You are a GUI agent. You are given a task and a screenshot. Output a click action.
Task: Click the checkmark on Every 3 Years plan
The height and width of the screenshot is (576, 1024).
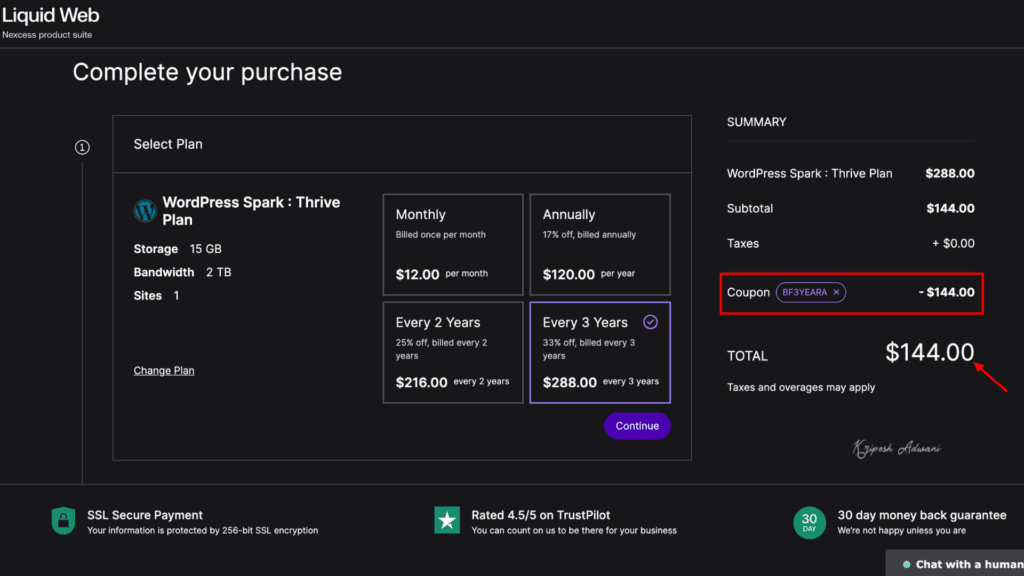click(650, 322)
